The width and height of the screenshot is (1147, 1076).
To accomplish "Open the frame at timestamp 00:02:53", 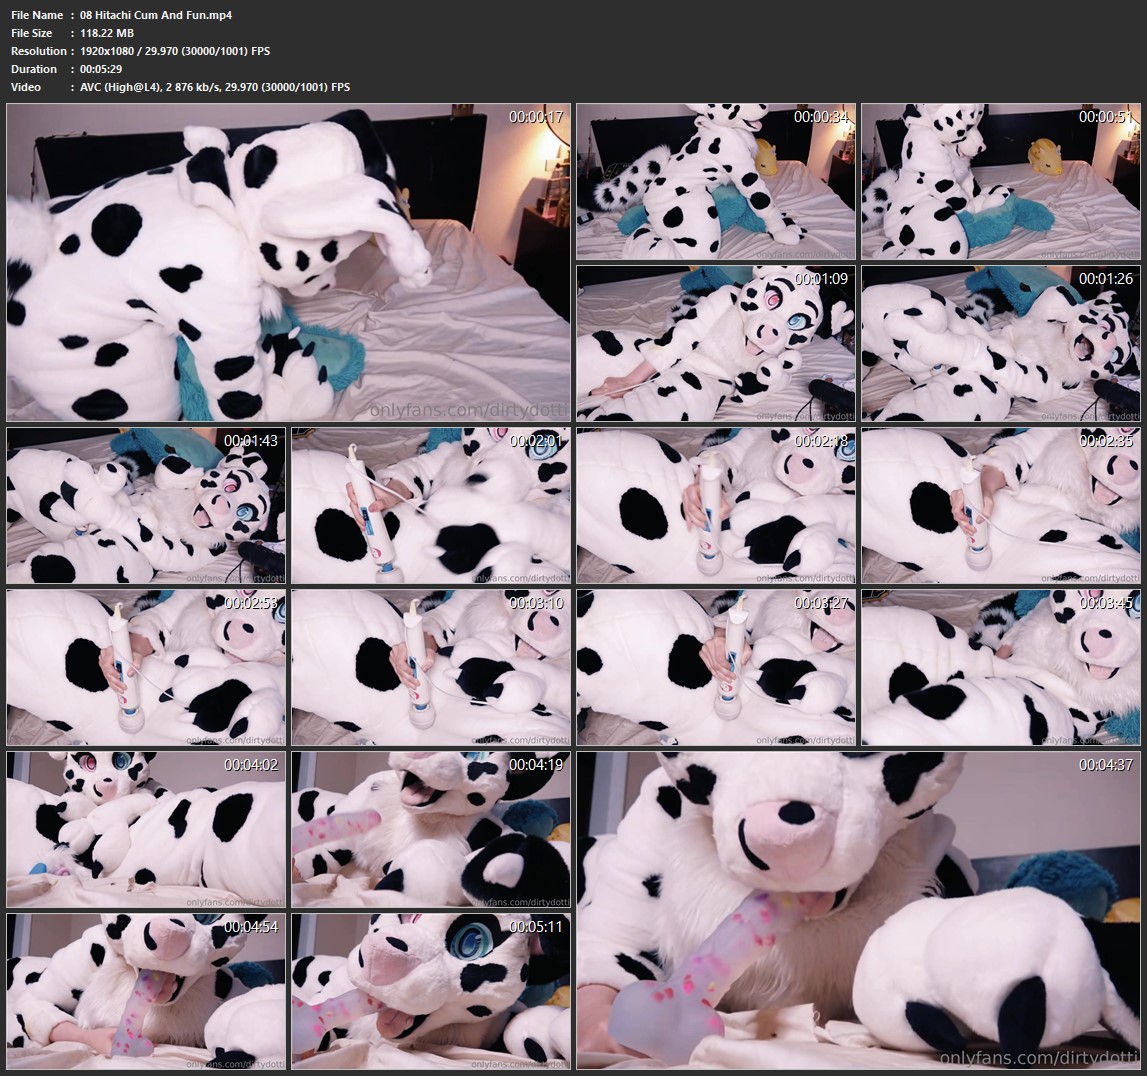I will tap(146, 668).
